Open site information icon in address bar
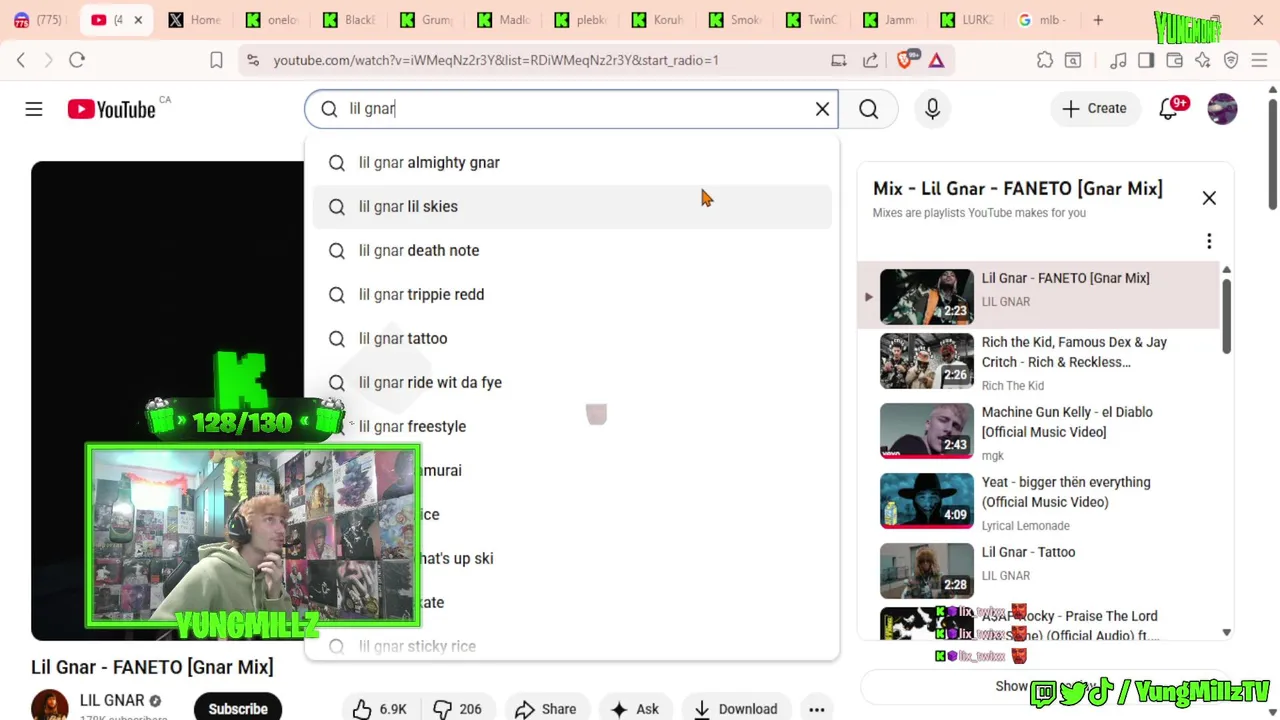The image size is (1280, 720). [x=253, y=60]
